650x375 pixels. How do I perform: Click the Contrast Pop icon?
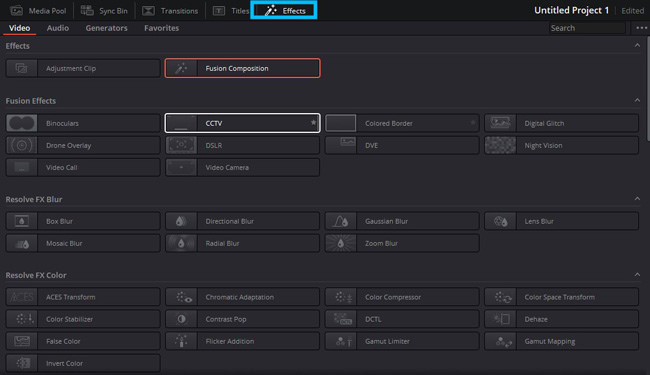coord(181,319)
